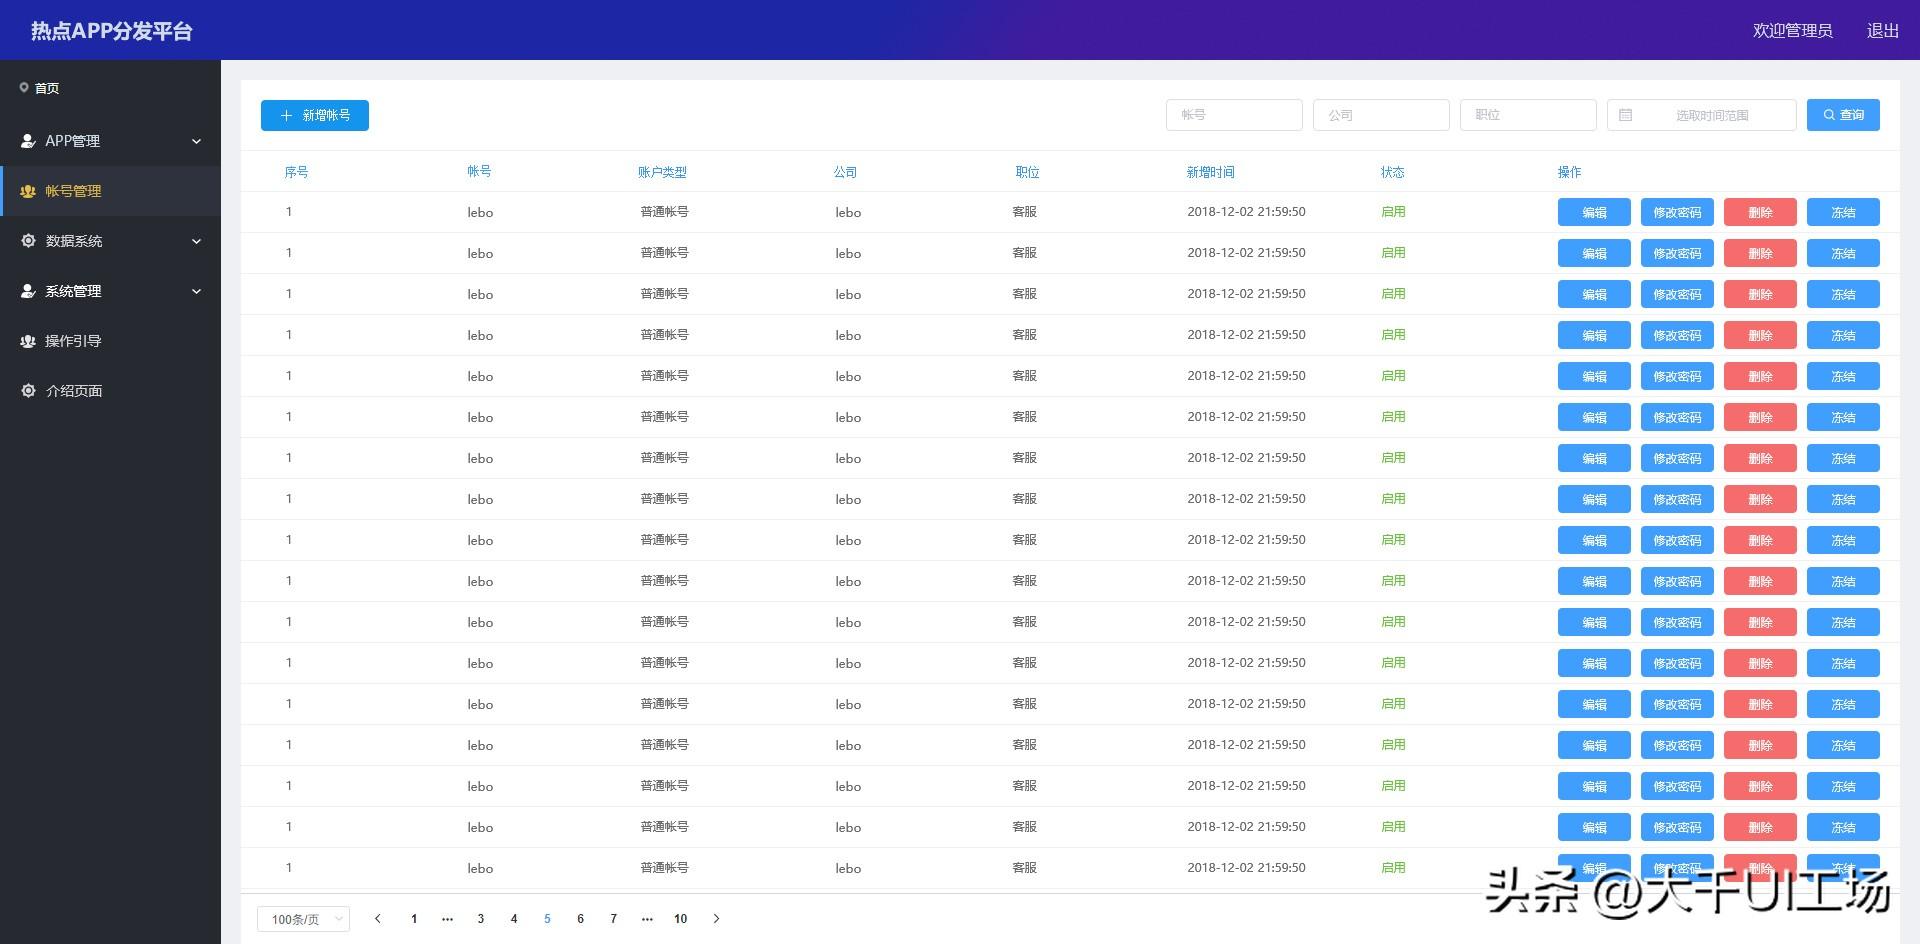
Task: Go to page 4 in pagination
Action: coord(514,919)
